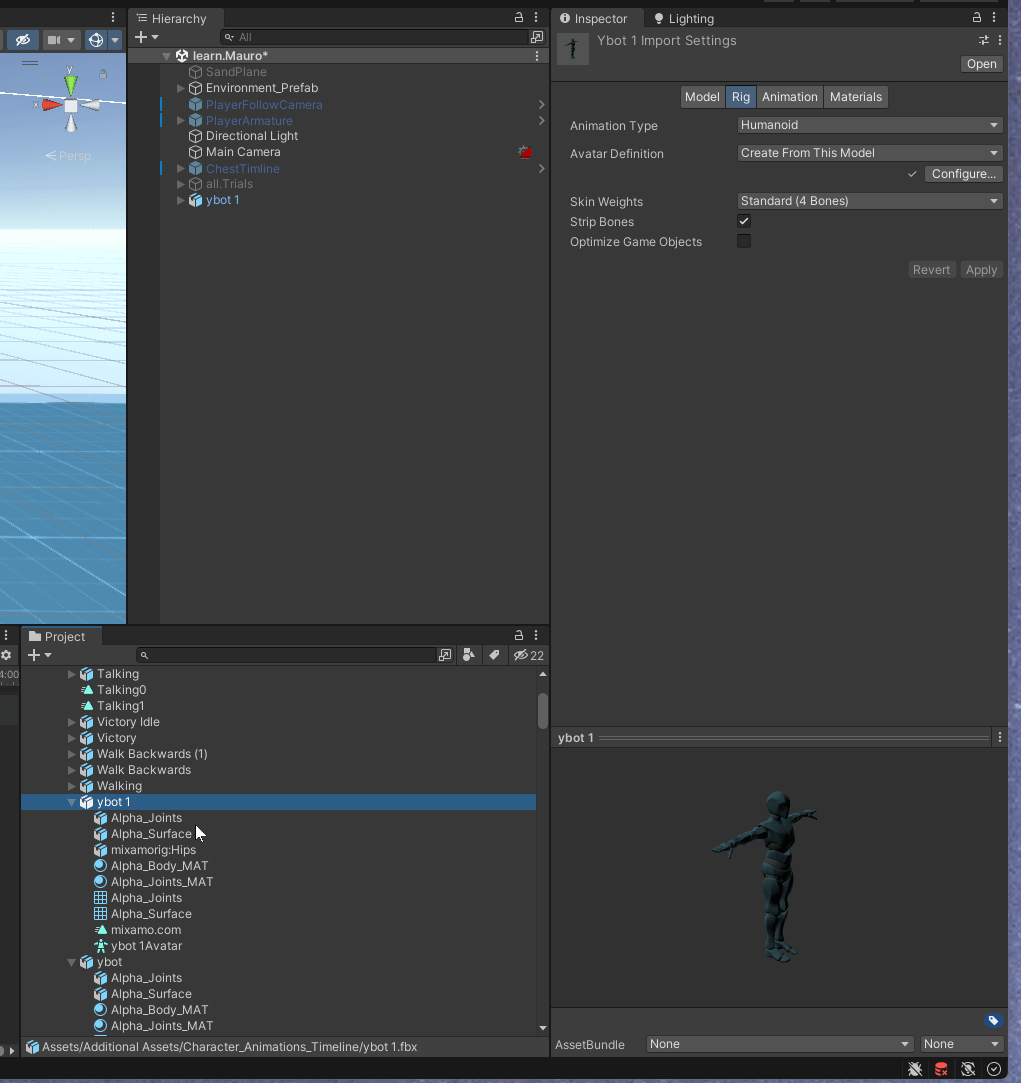Enable the Optimize Game Objects checkbox
The width and height of the screenshot is (1021, 1083).
[x=744, y=241]
